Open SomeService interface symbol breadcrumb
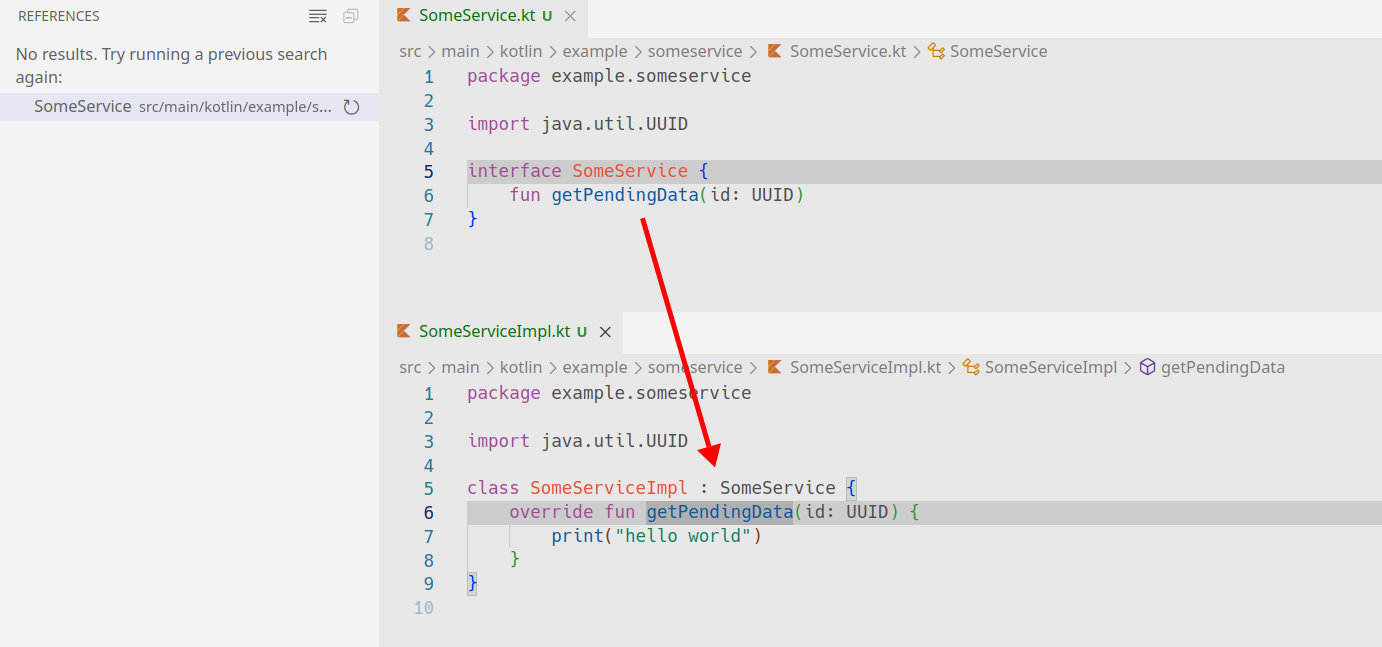 (998, 51)
